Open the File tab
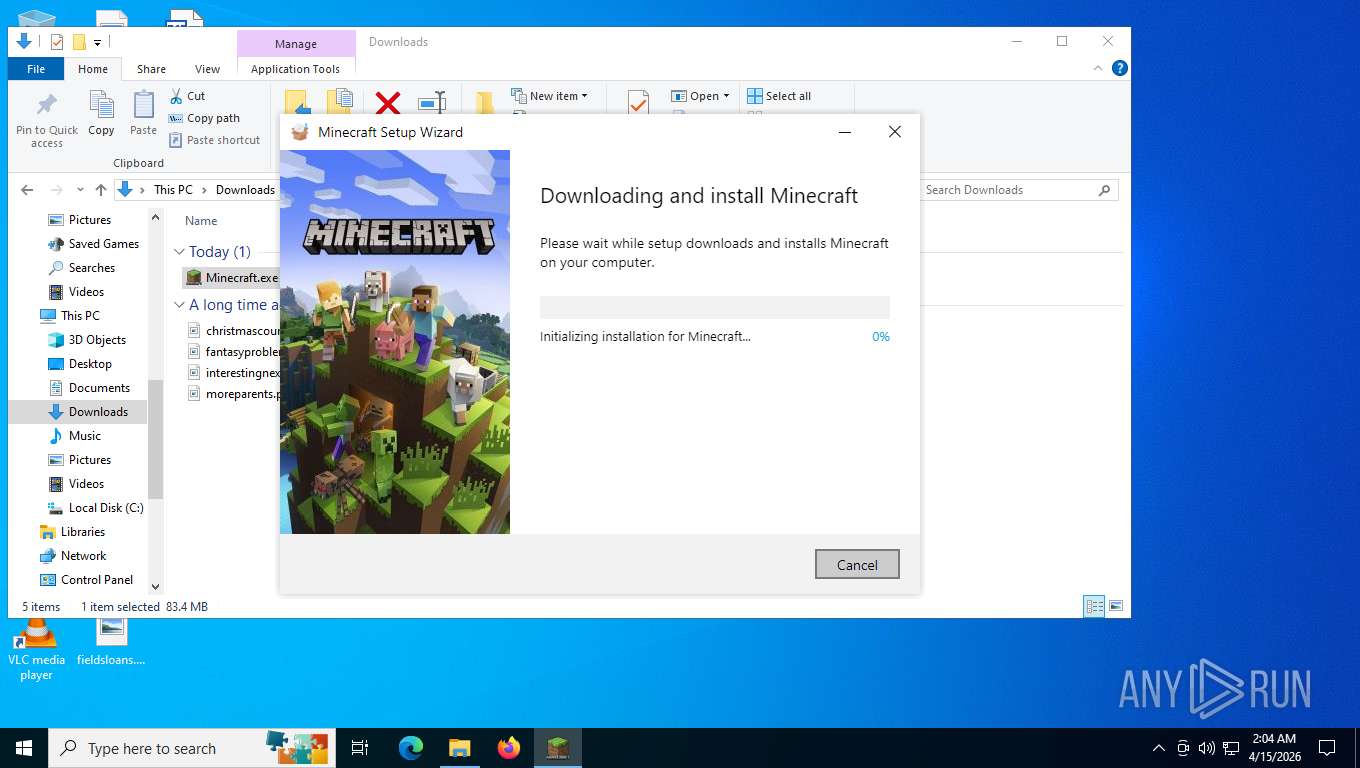 click(x=36, y=69)
